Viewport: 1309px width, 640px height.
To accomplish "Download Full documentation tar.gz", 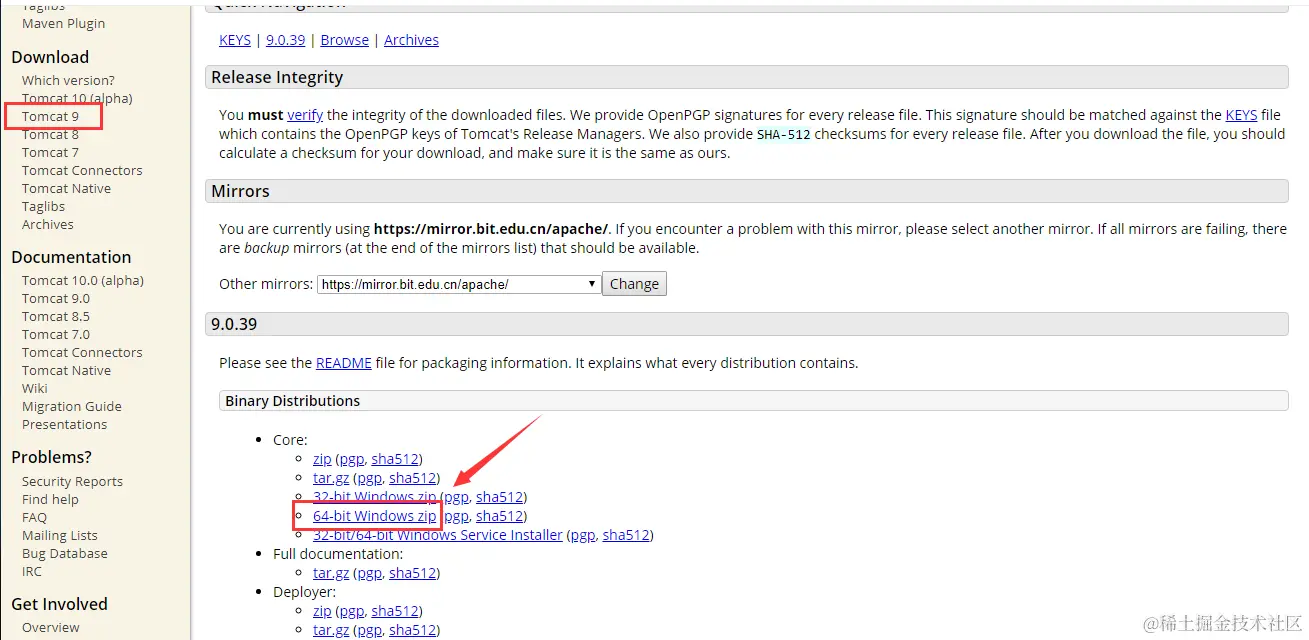I will (331, 573).
